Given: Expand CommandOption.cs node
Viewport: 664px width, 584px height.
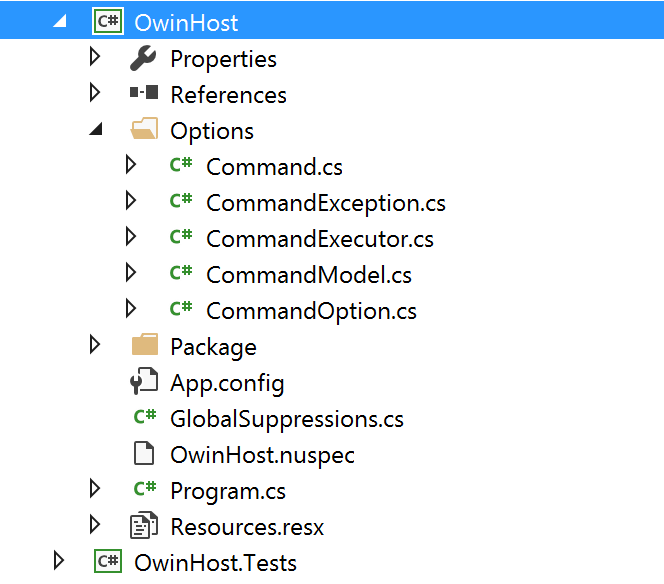Looking at the screenshot, I should pyautogui.click(x=131, y=309).
